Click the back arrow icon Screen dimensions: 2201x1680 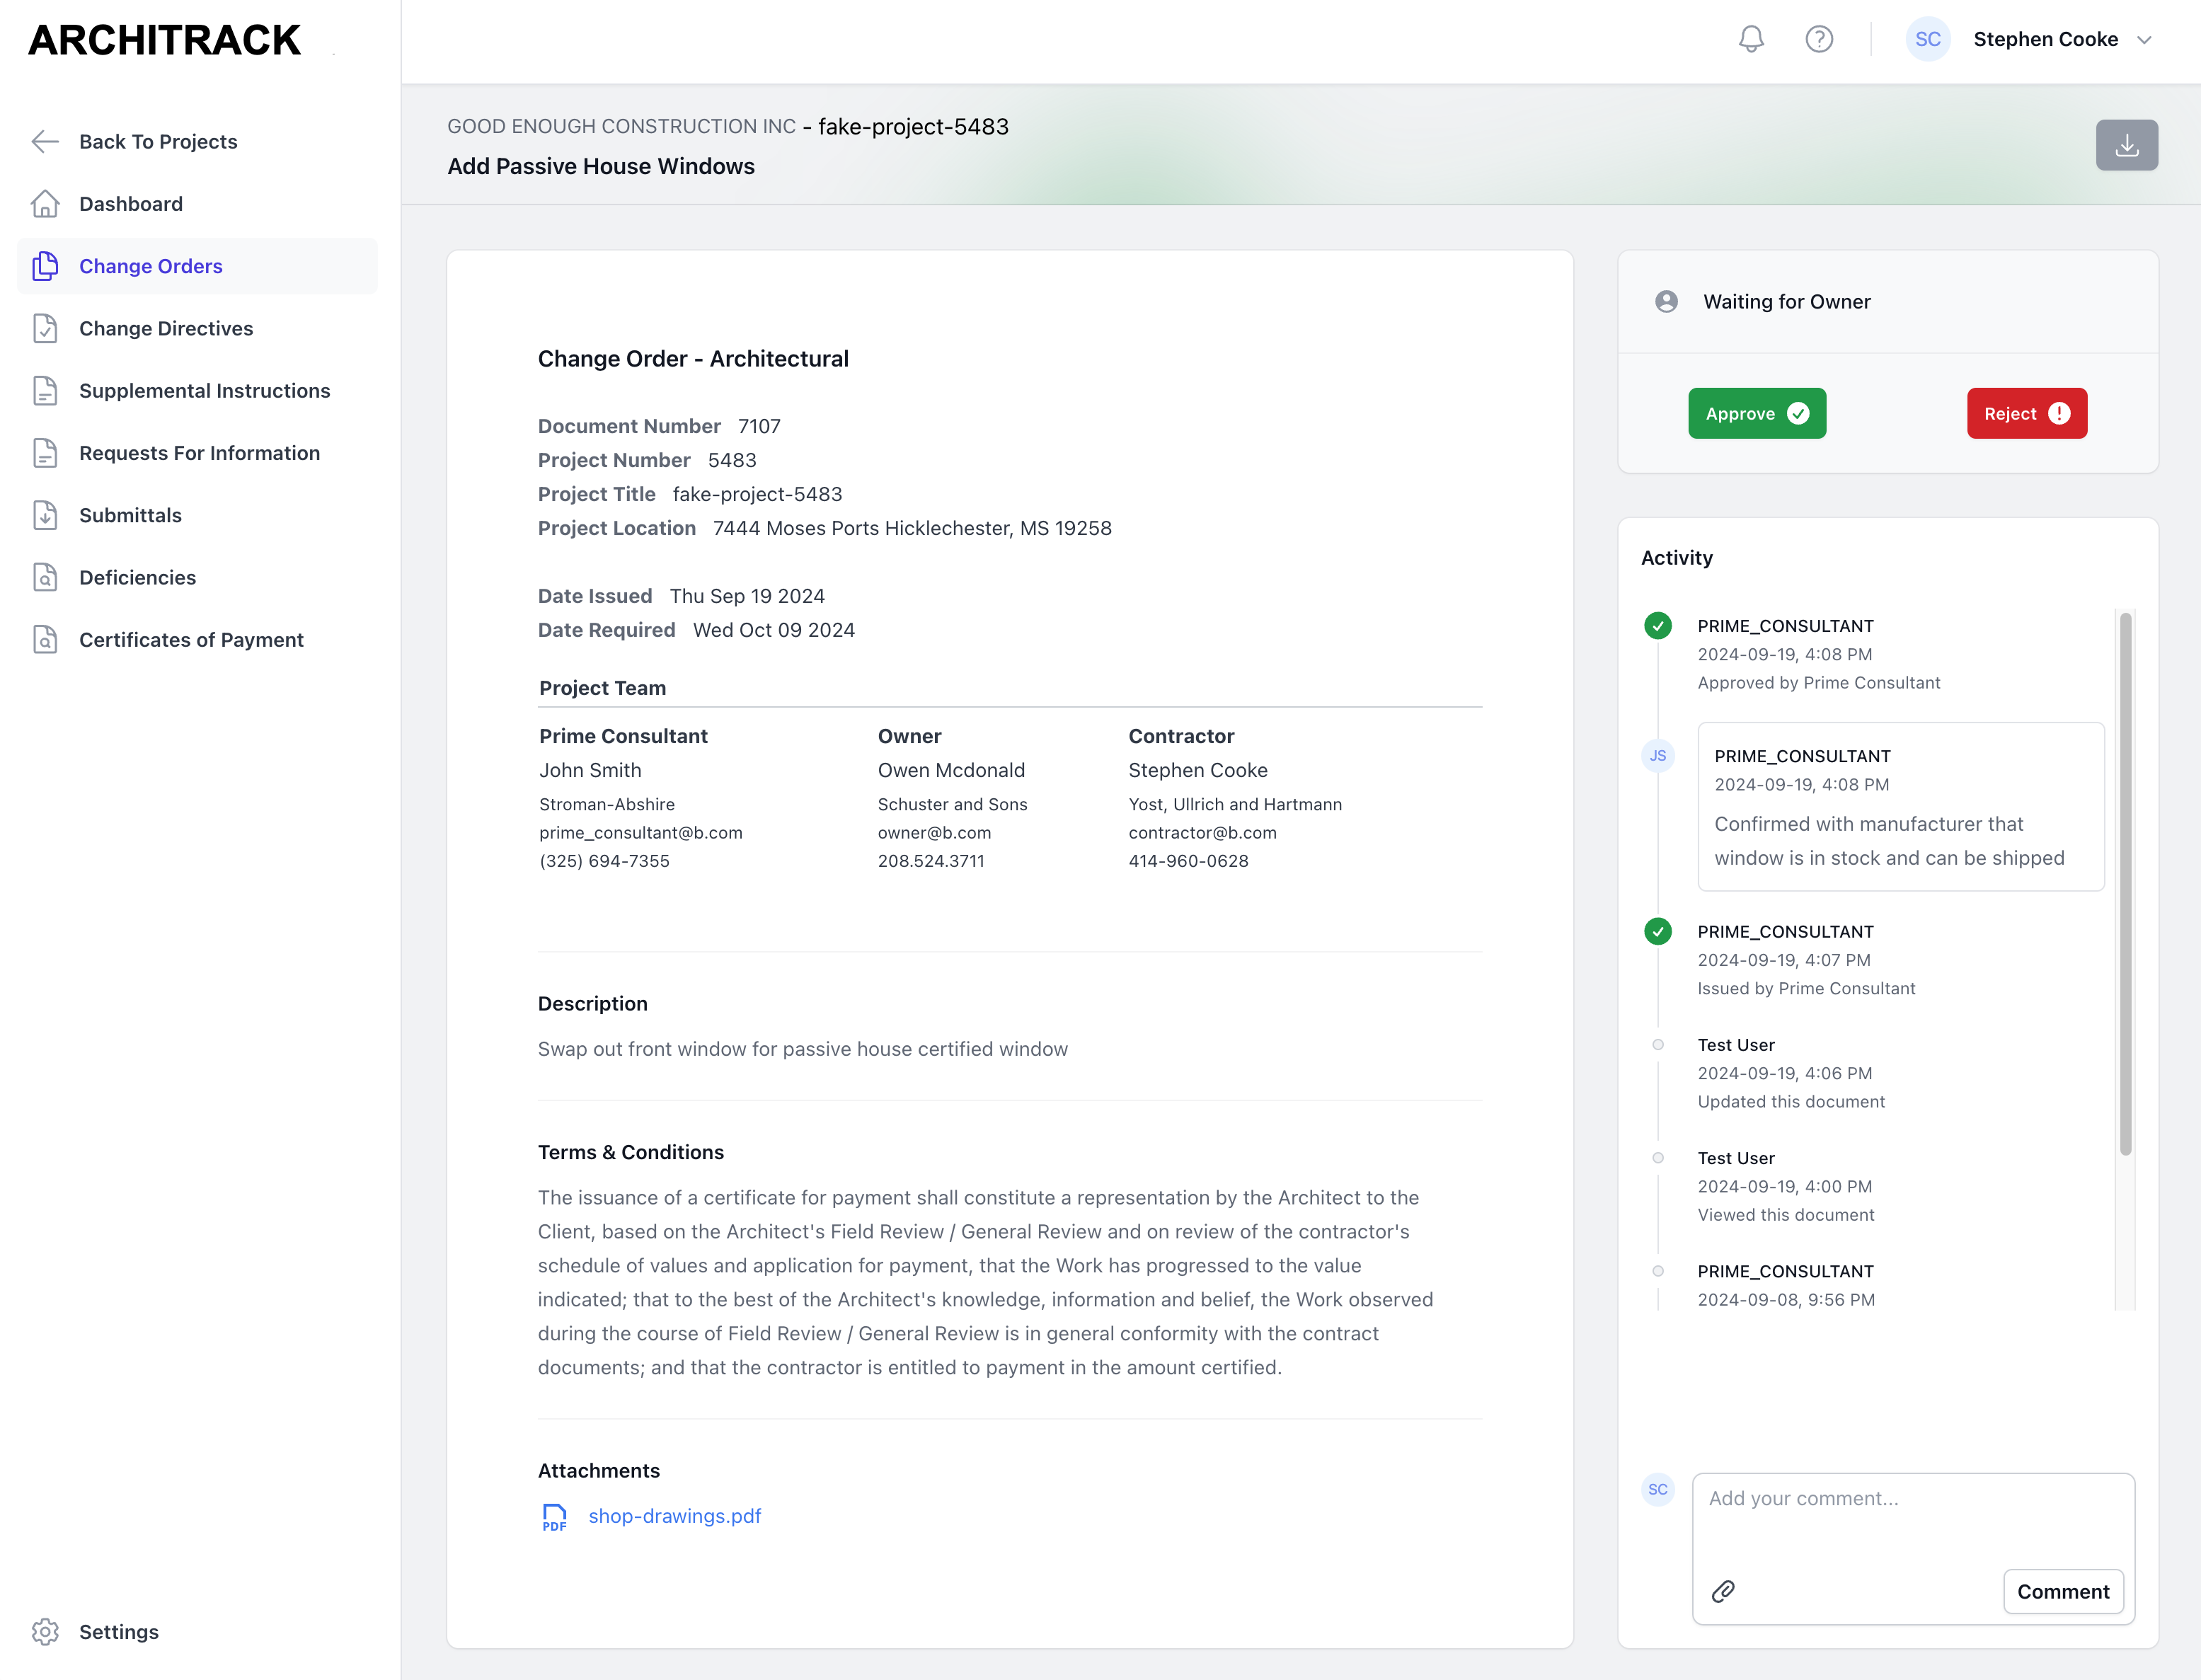click(45, 142)
